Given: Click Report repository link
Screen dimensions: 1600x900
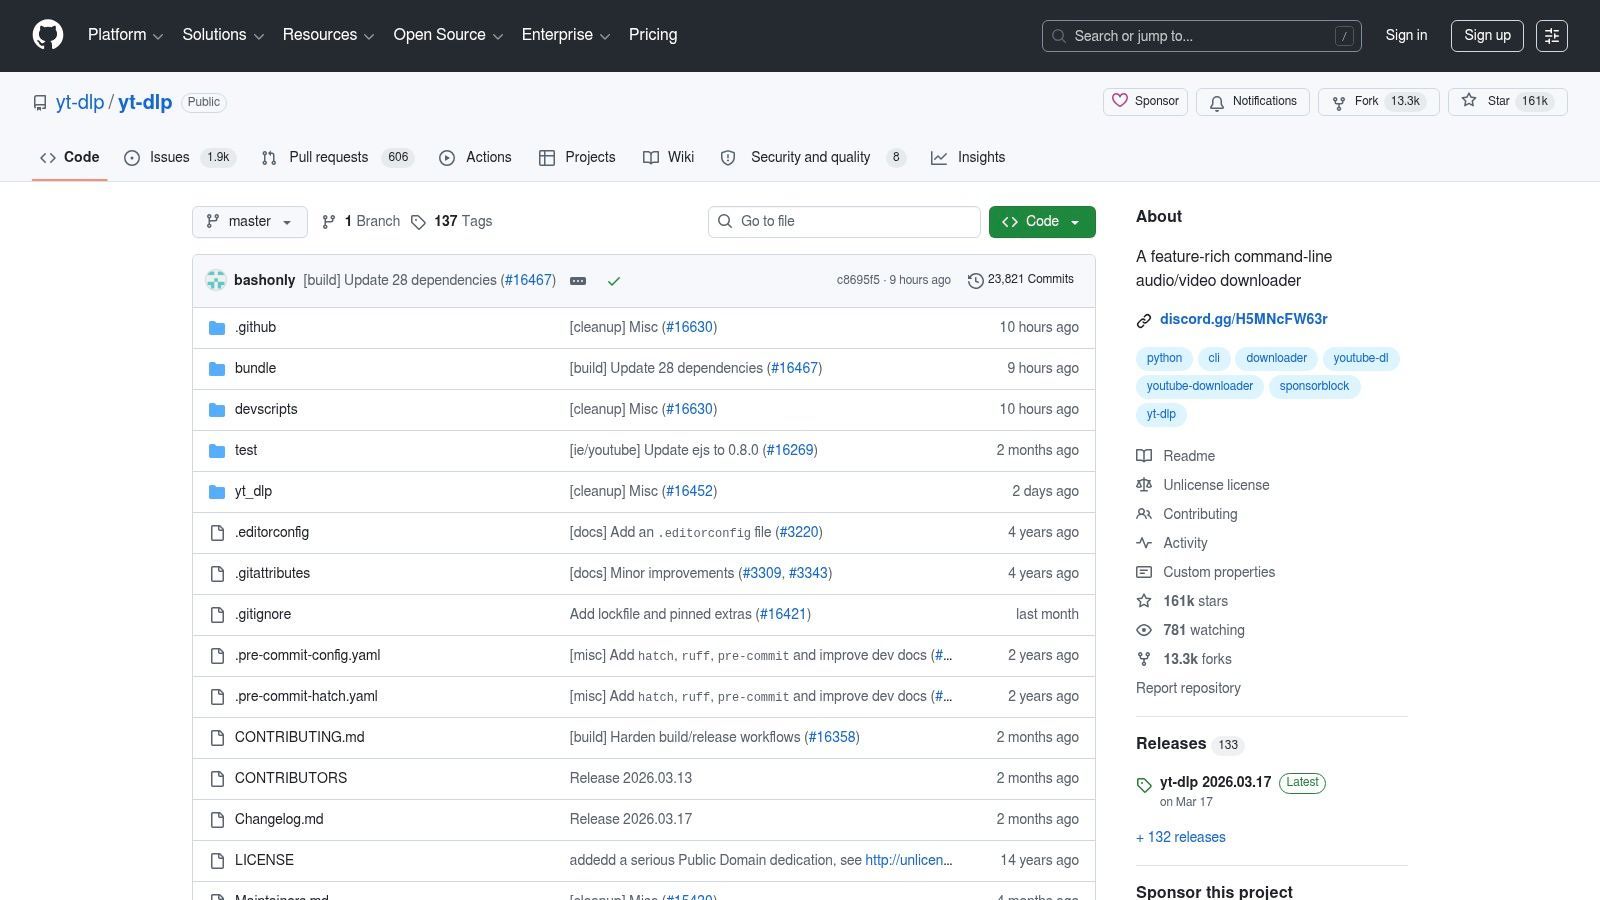Looking at the screenshot, I should pyautogui.click(x=1188, y=688).
